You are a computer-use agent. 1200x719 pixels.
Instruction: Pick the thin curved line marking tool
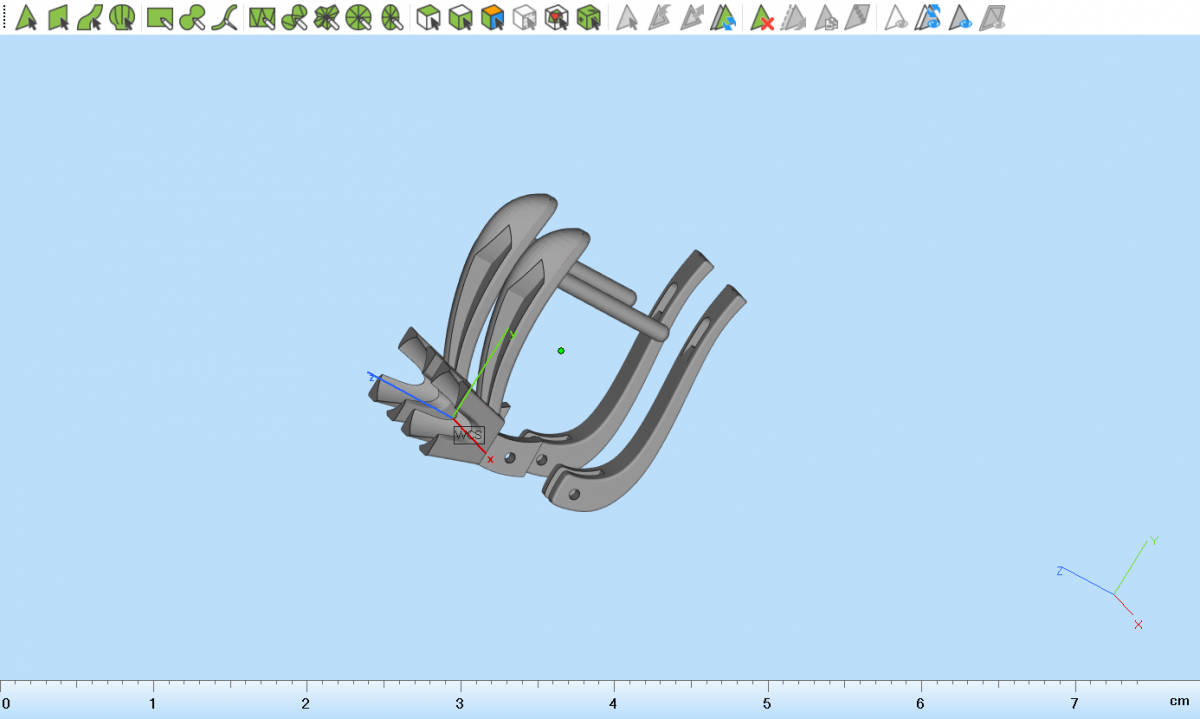[x=224, y=17]
